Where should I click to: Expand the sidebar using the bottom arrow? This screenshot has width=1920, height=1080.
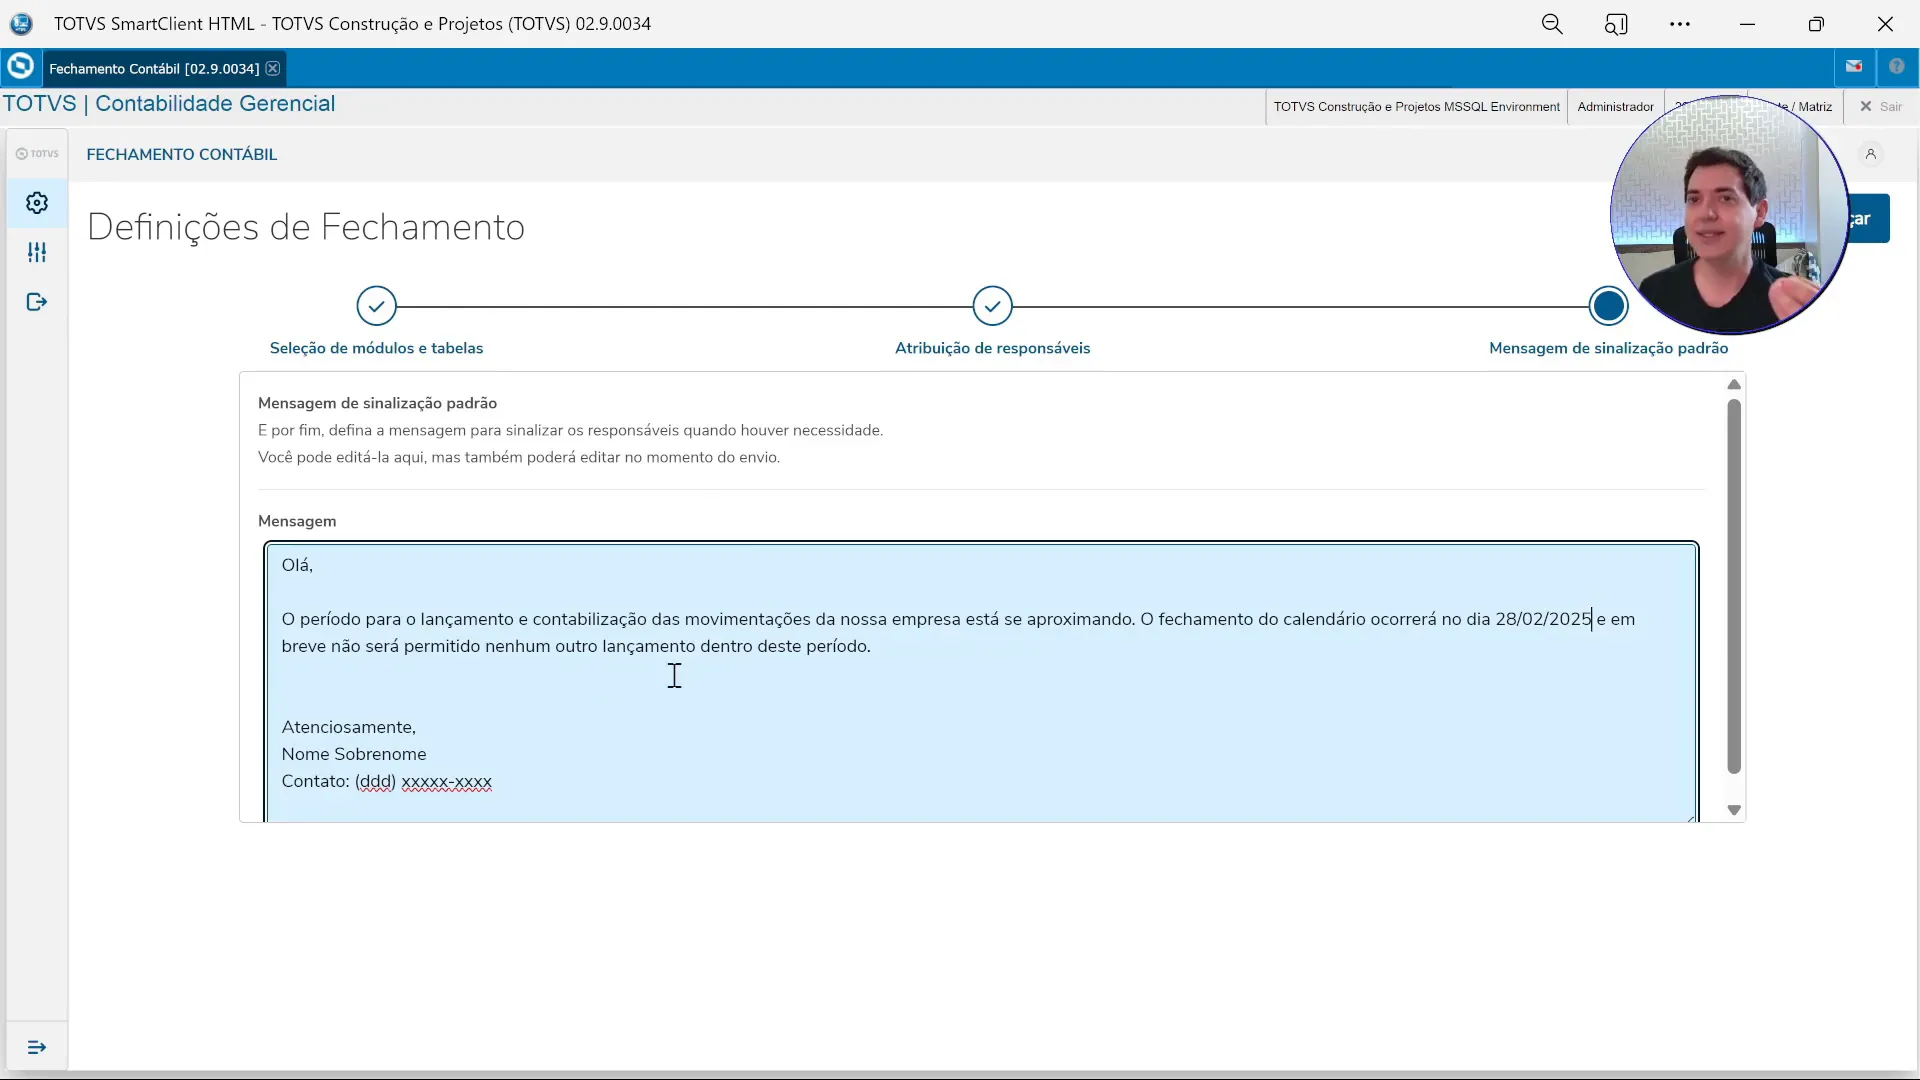tap(37, 1047)
